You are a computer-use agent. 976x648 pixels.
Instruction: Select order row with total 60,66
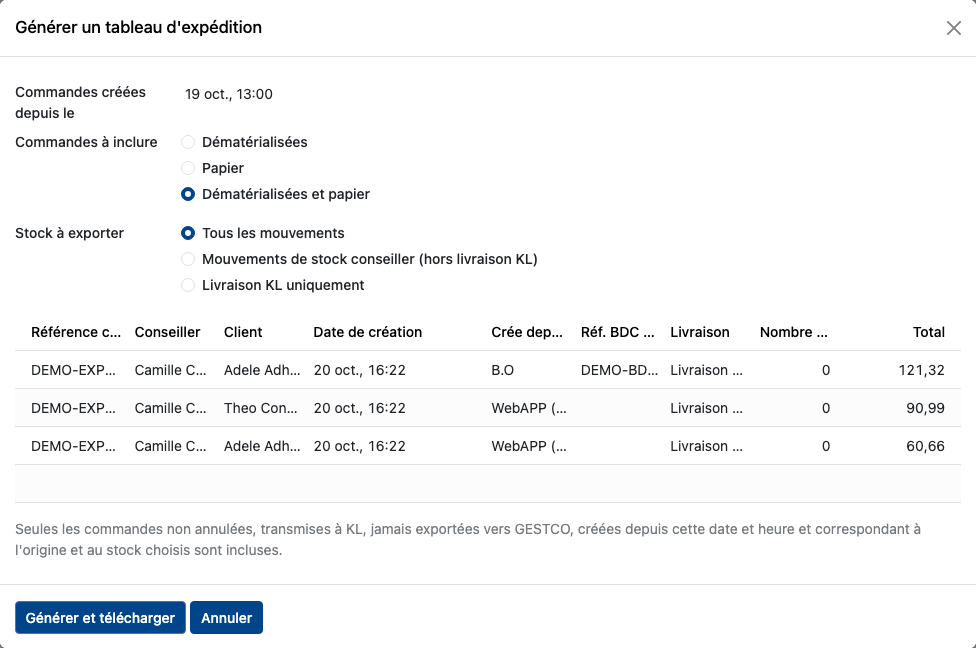488,446
